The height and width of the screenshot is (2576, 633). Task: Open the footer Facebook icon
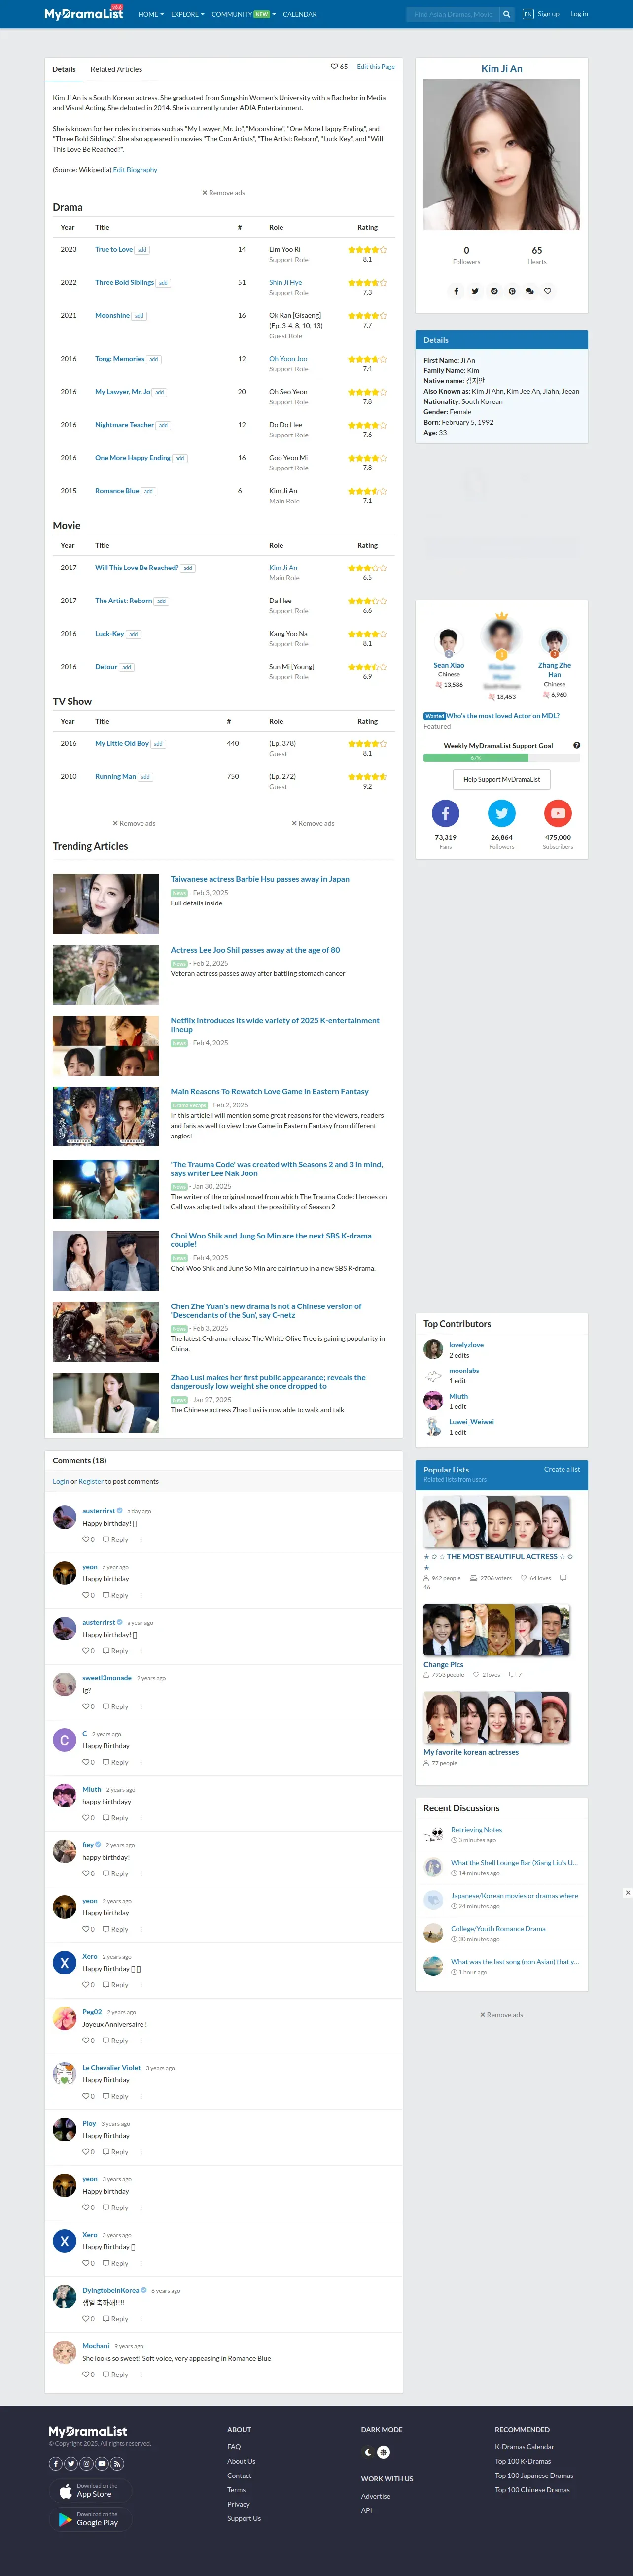[56, 2463]
